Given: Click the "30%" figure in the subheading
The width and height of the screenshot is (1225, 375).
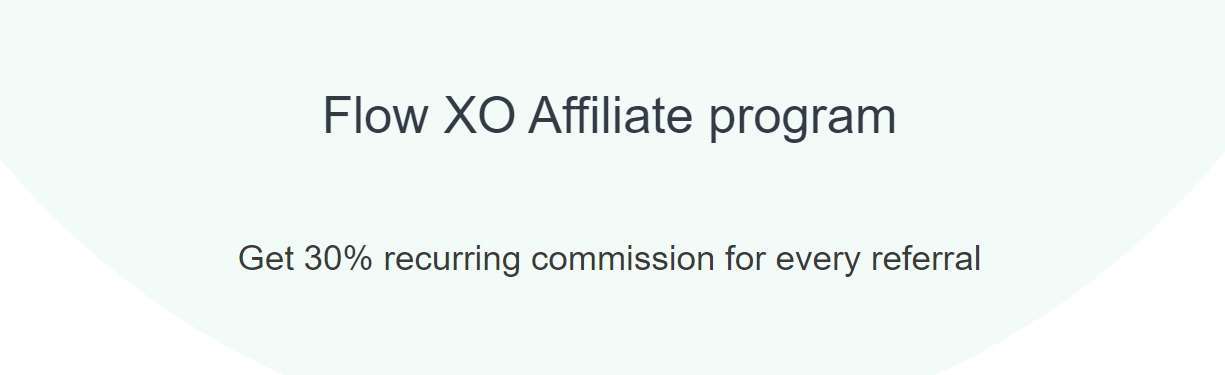Looking at the screenshot, I should tap(338, 259).
